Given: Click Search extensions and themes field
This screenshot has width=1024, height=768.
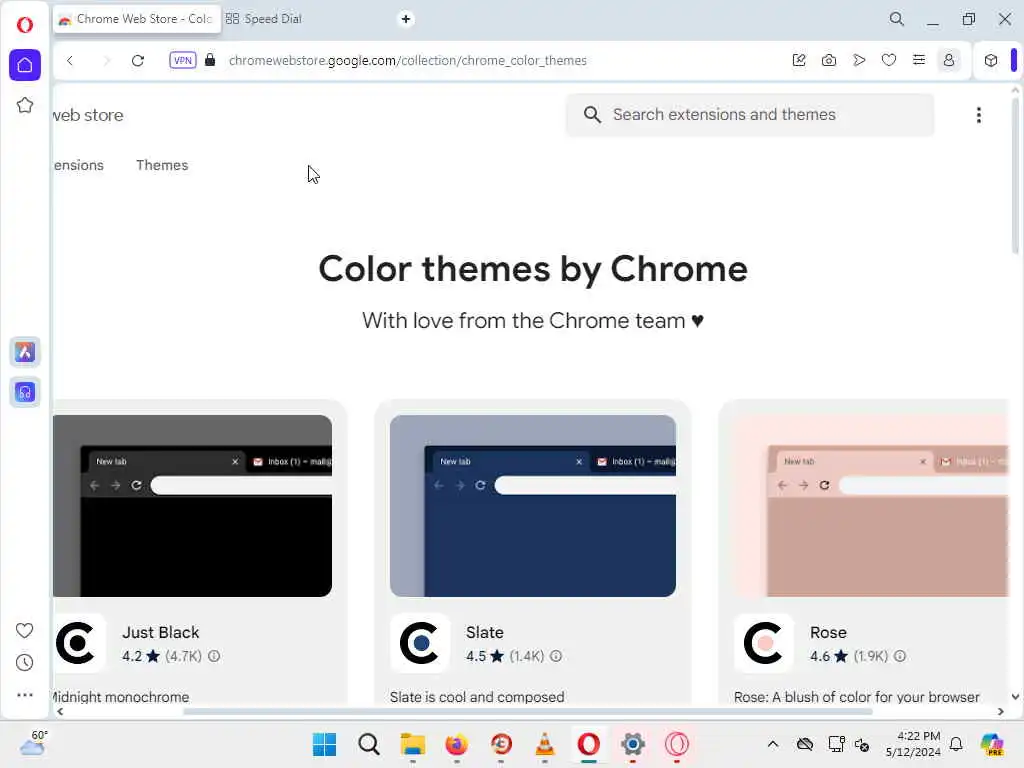Looking at the screenshot, I should coord(750,115).
